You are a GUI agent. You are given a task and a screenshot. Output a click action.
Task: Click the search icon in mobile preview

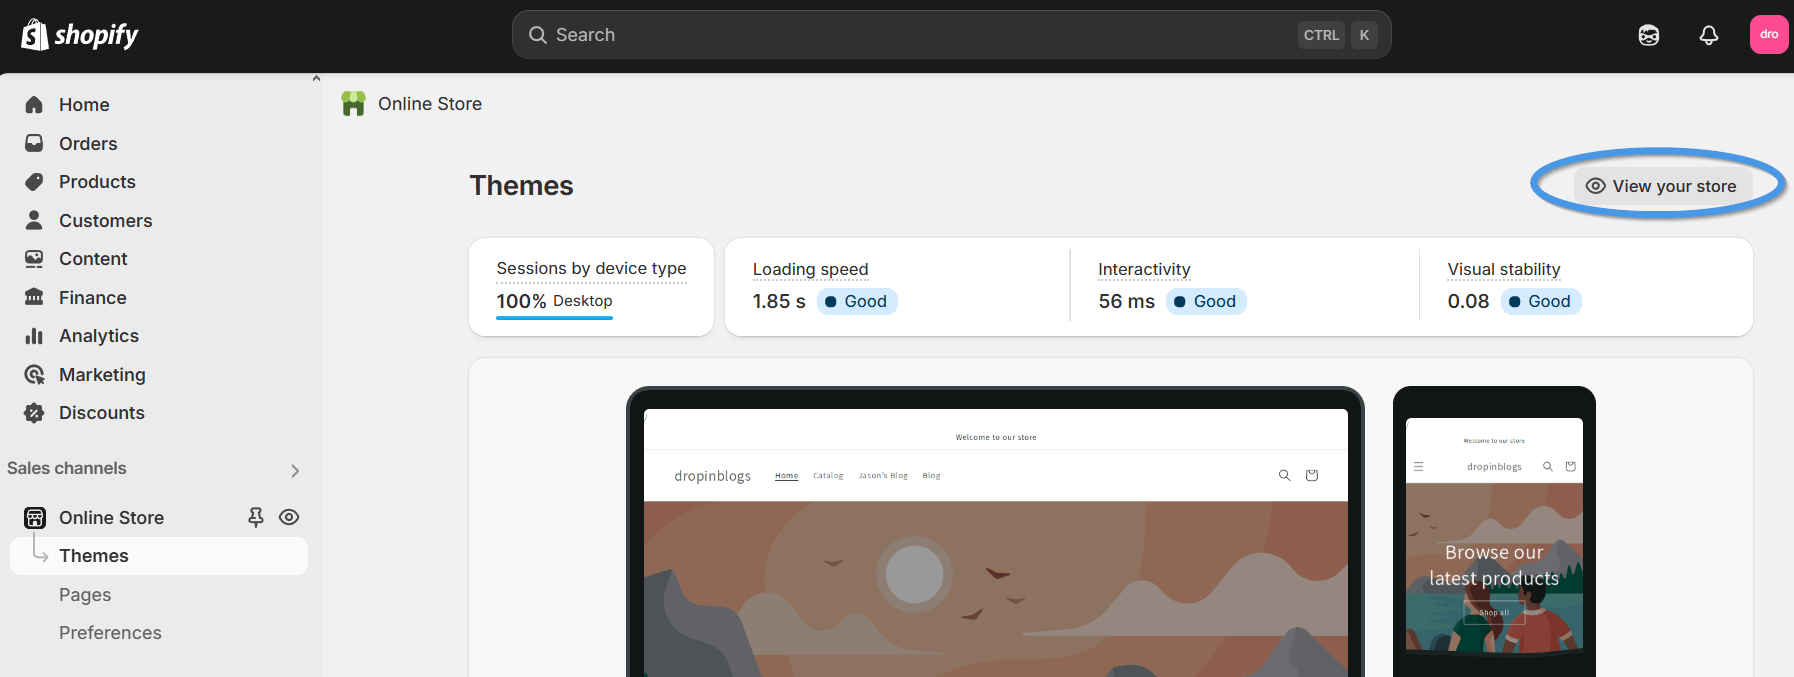(1548, 467)
